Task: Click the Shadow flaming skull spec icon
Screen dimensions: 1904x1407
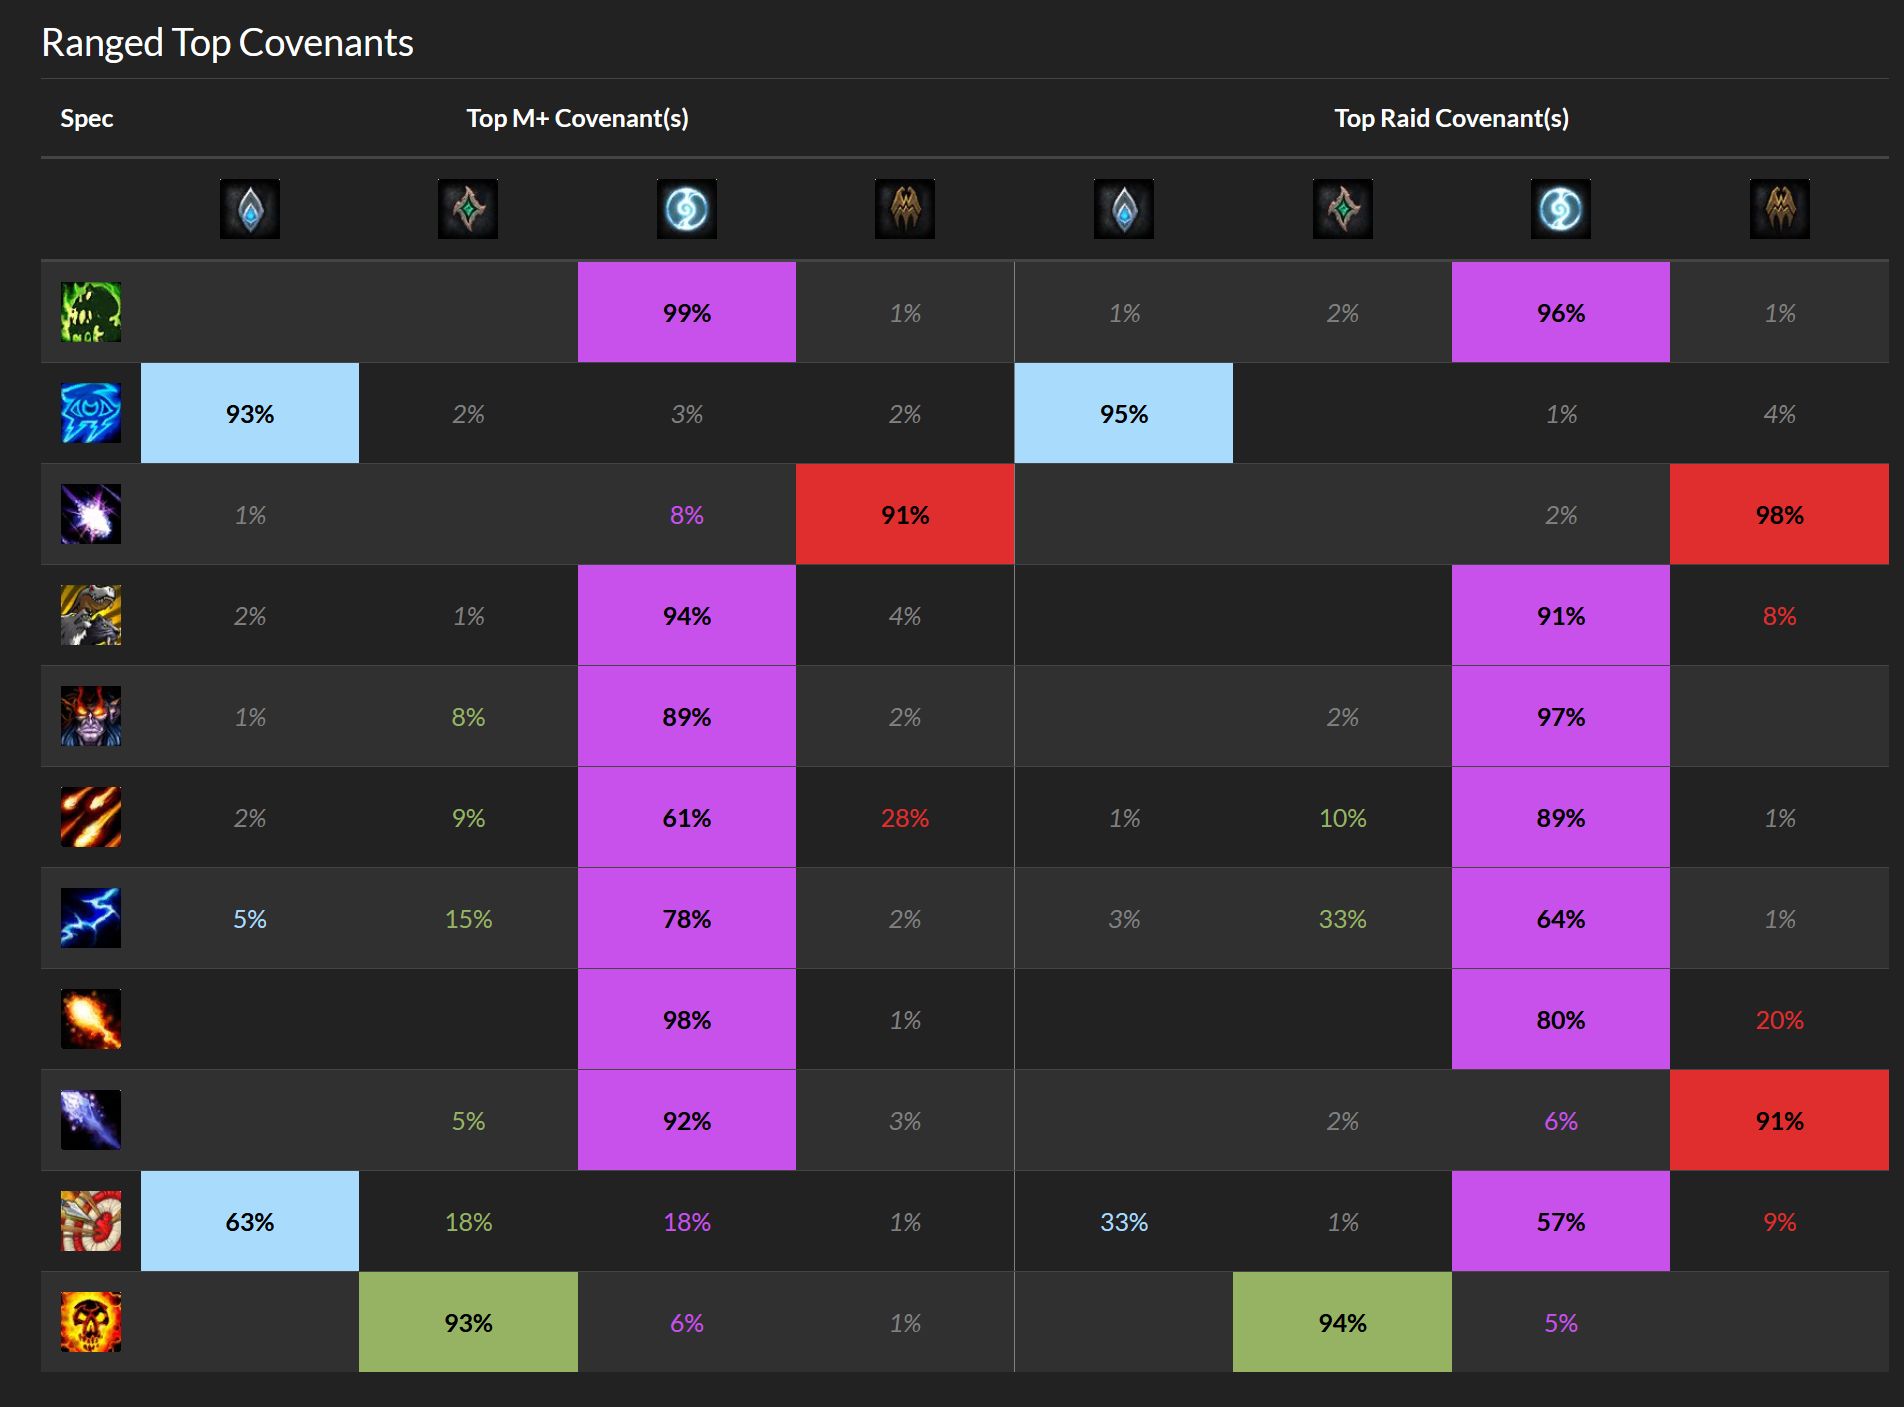Action: point(91,1322)
